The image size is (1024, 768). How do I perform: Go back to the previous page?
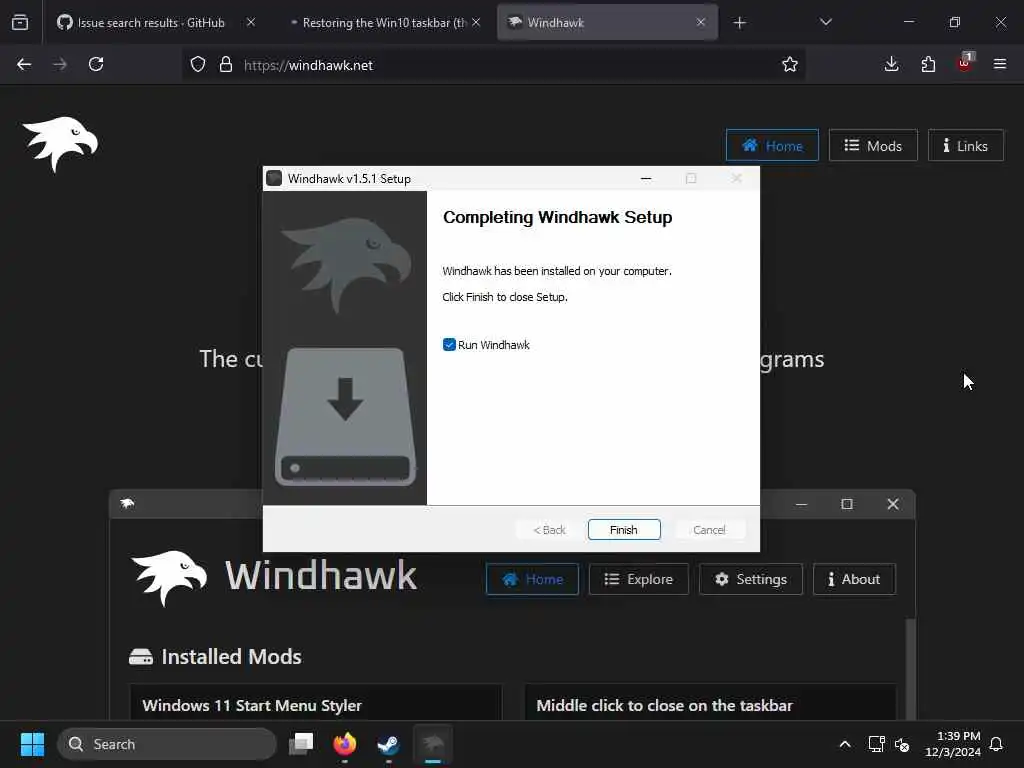24,64
